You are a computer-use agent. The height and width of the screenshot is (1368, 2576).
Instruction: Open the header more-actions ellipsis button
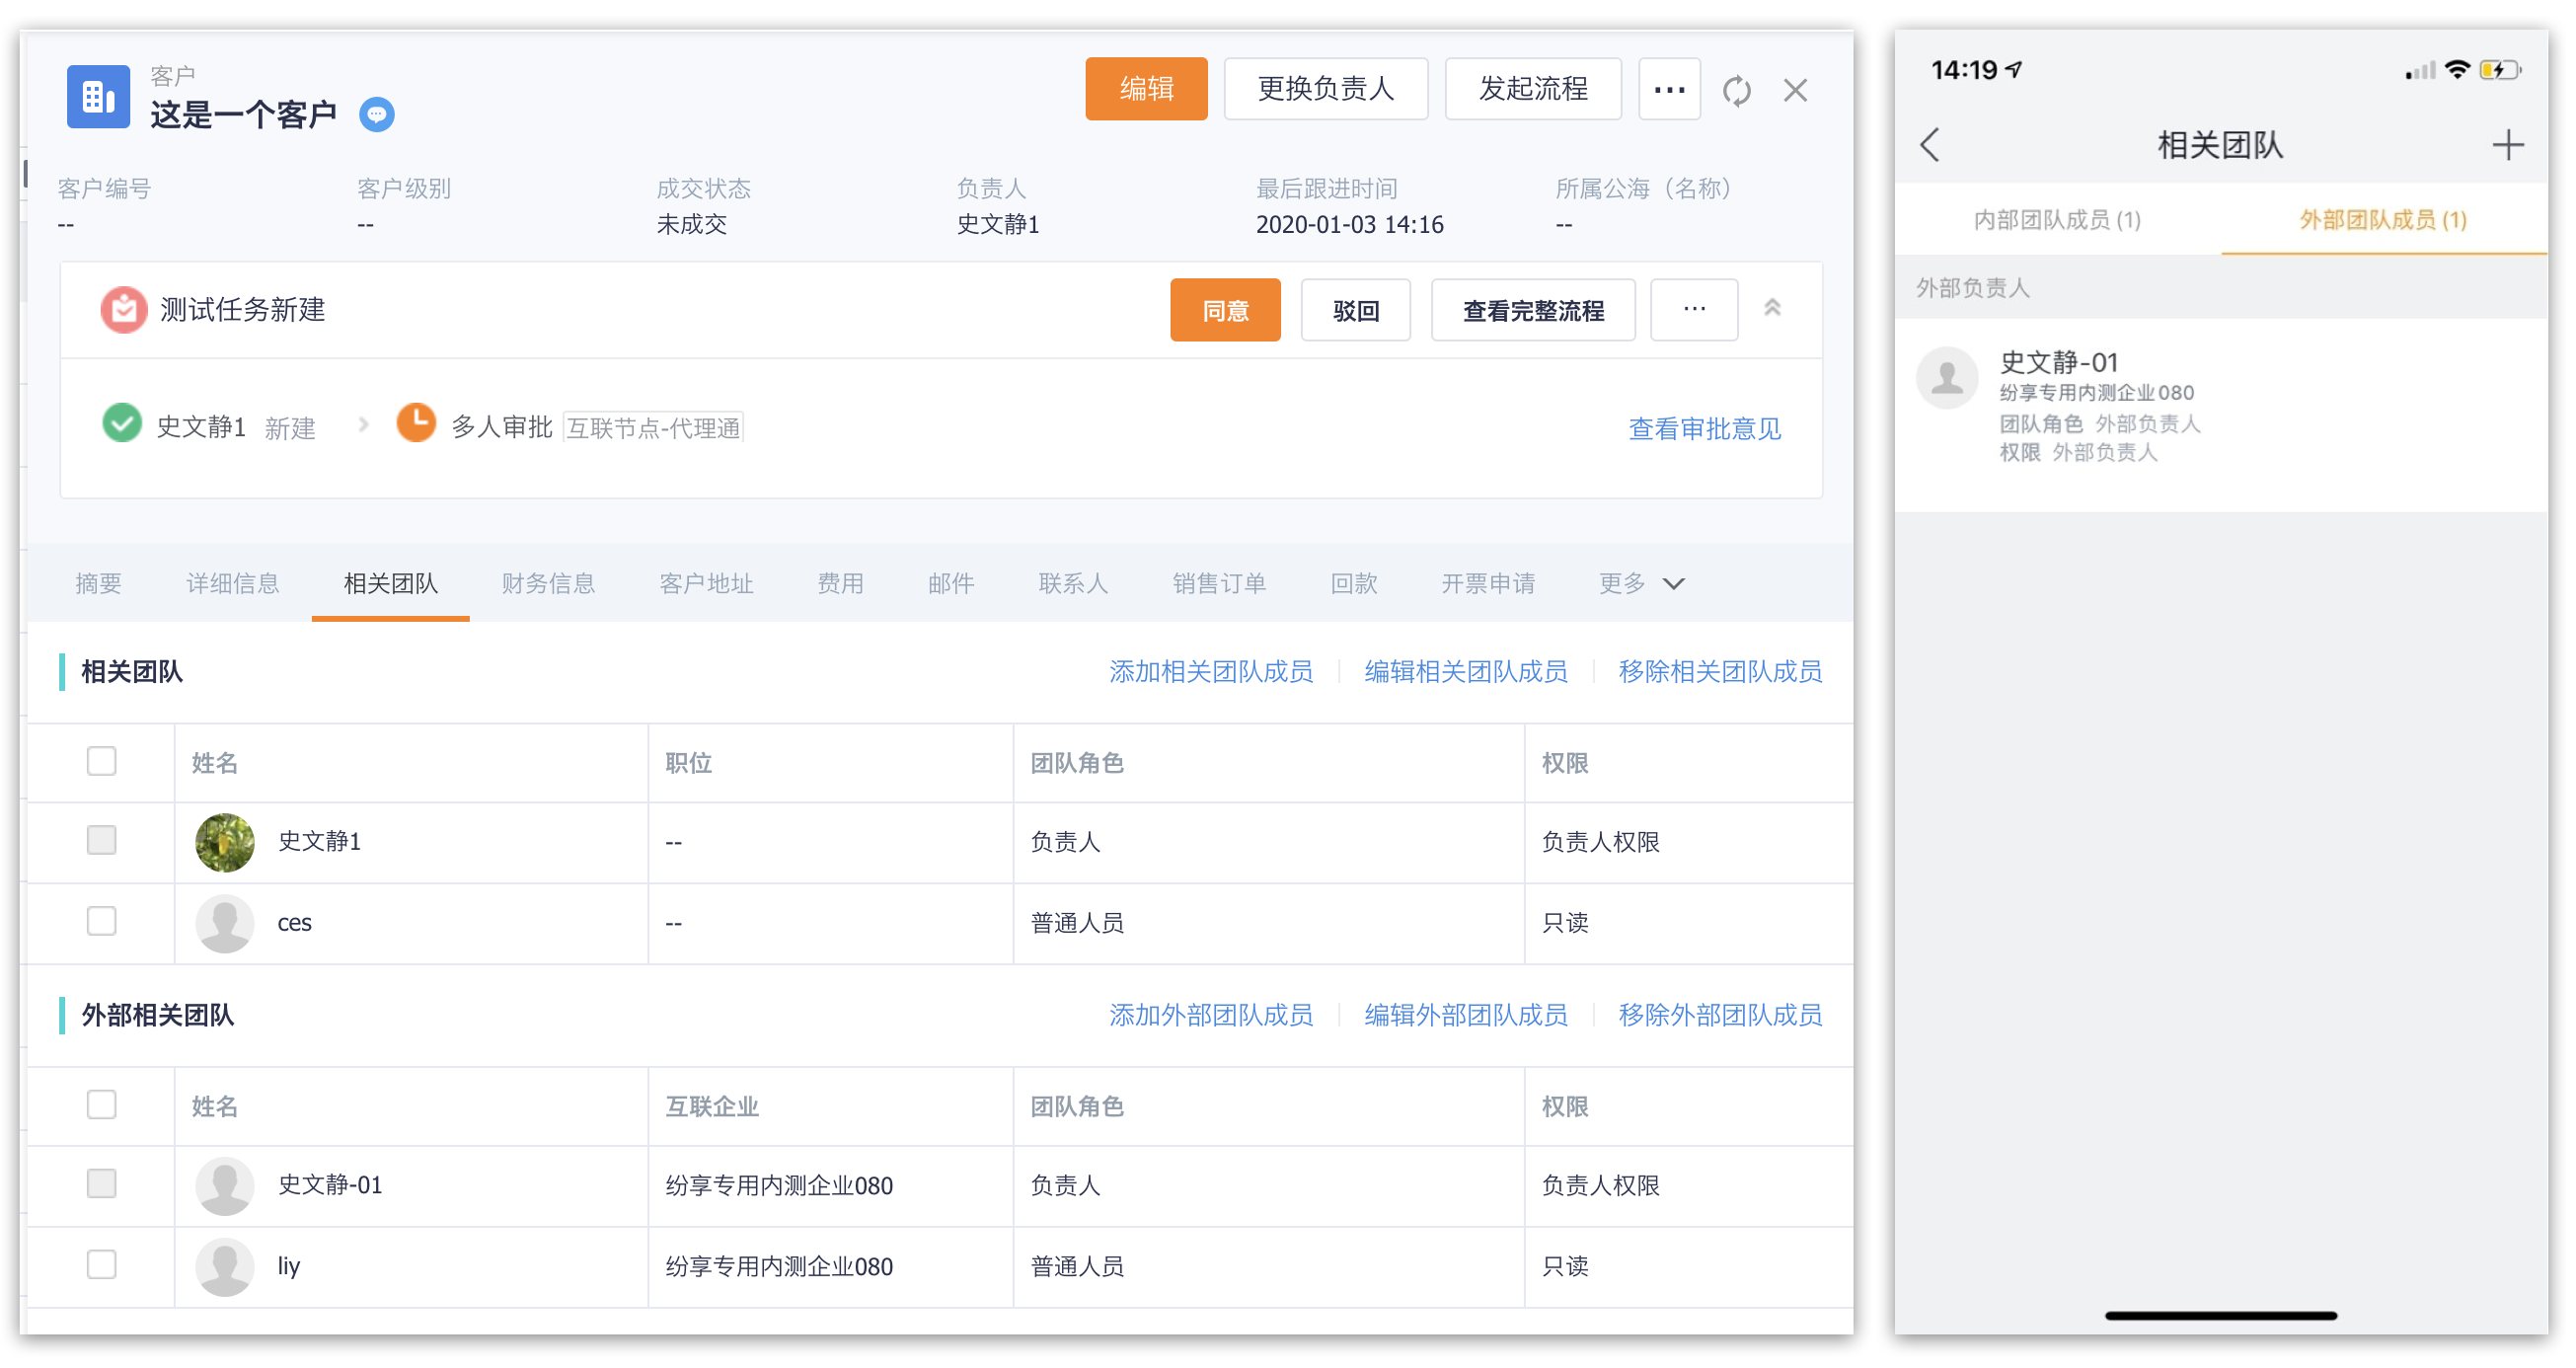pyautogui.click(x=1670, y=89)
